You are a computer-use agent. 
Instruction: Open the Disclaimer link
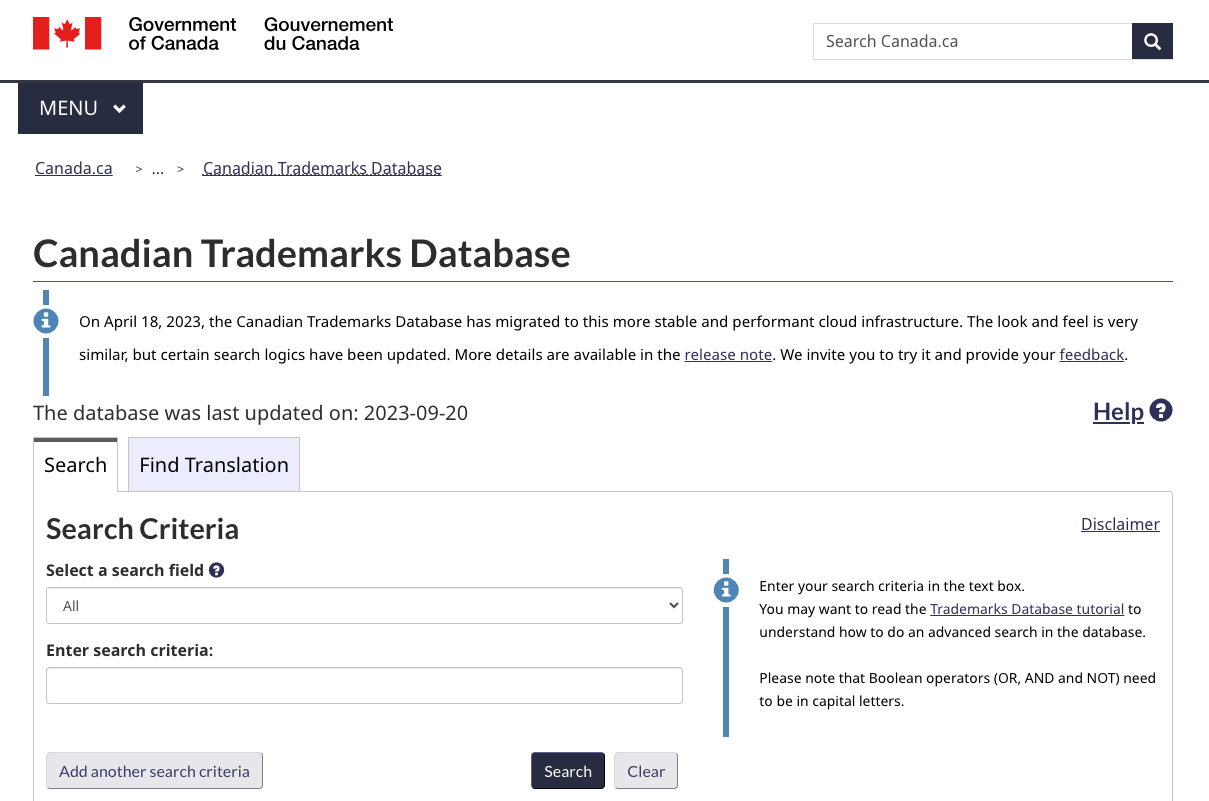pyautogui.click(x=1120, y=524)
